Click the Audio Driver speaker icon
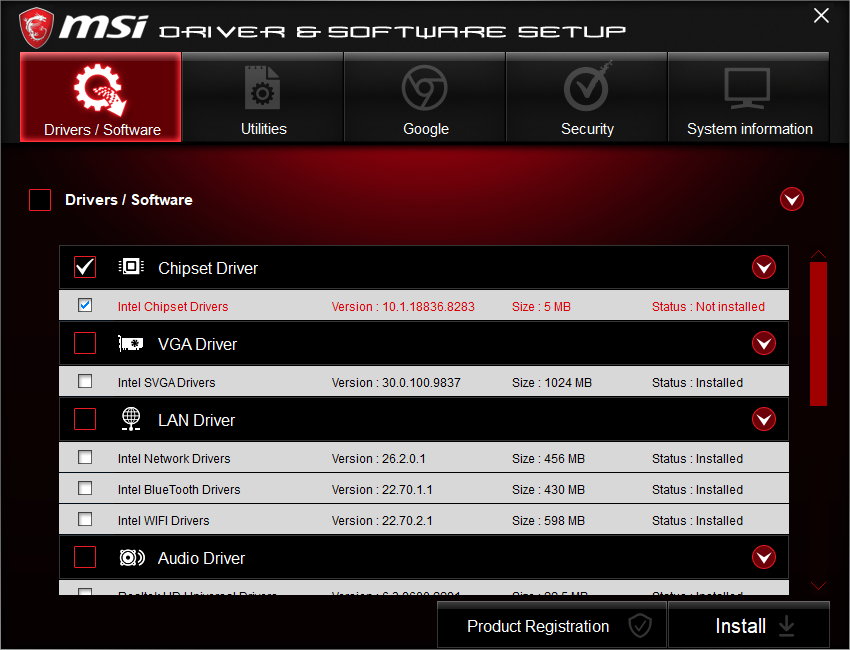Image resolution: width=850 pixels, height=650 pixels. [131, 557]
